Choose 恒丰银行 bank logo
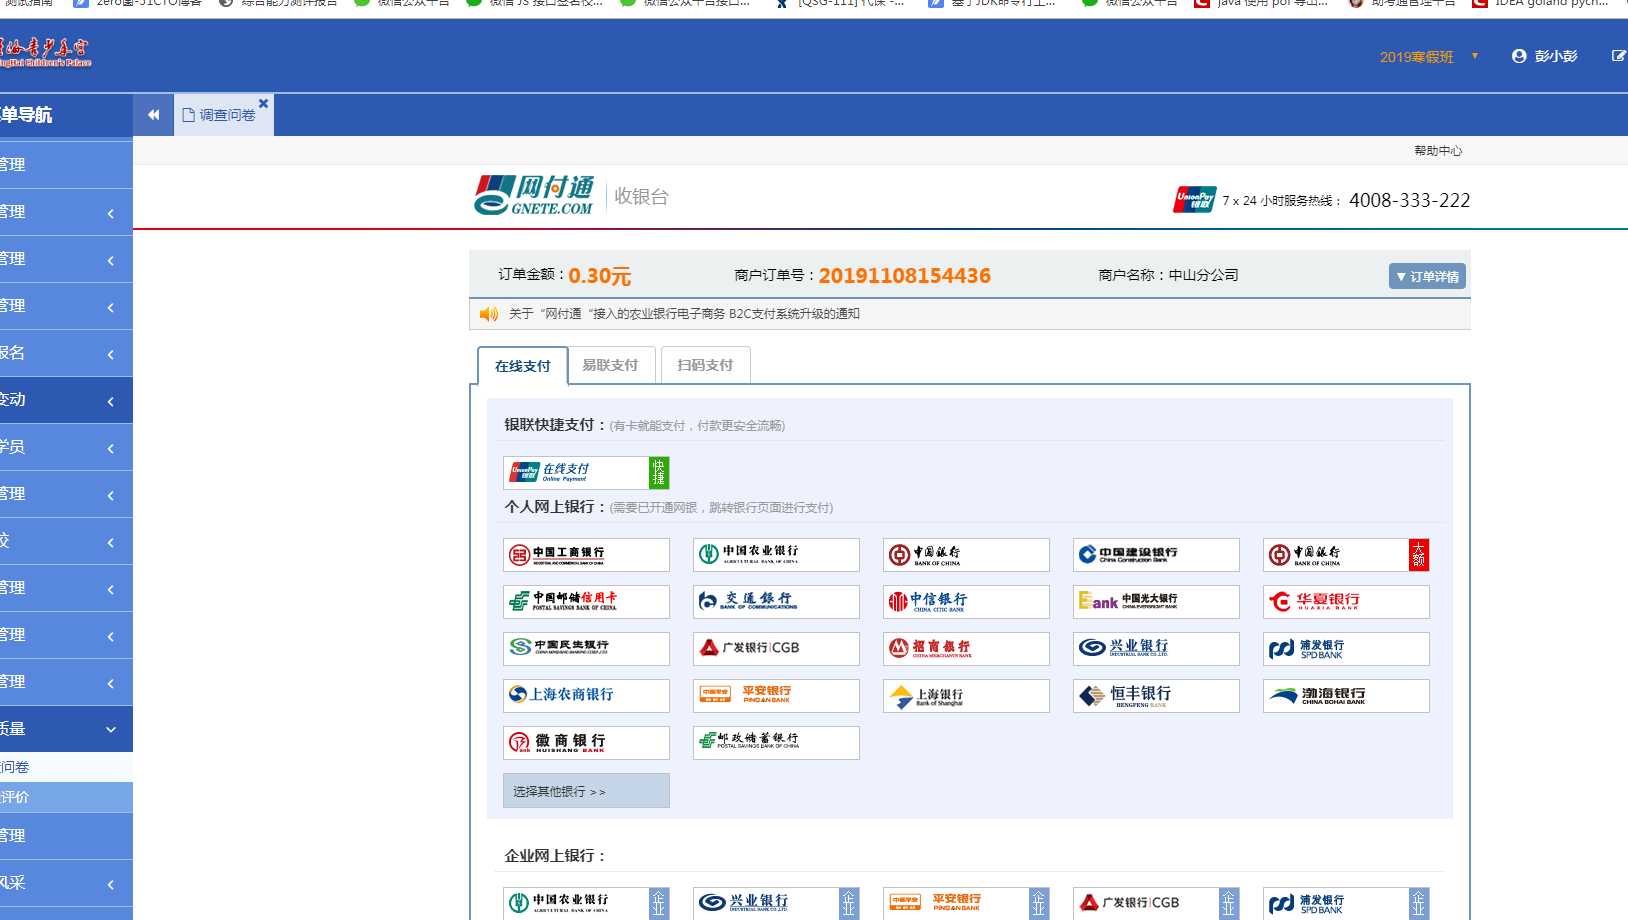 click(x=1156, y=696)
